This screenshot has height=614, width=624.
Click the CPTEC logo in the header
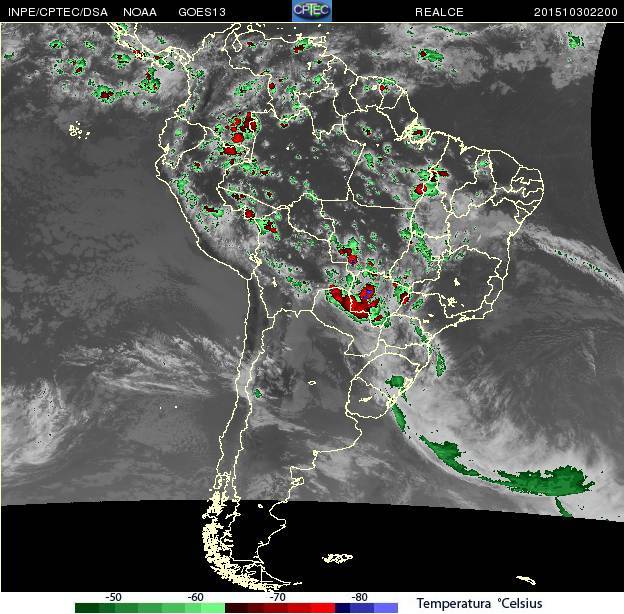coord(312,11)
